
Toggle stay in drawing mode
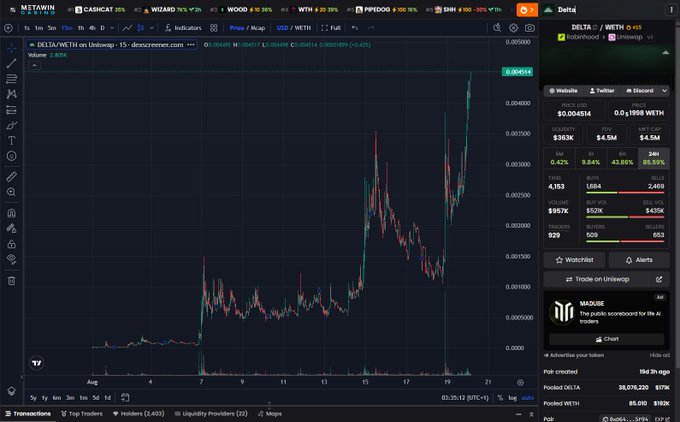12,228
